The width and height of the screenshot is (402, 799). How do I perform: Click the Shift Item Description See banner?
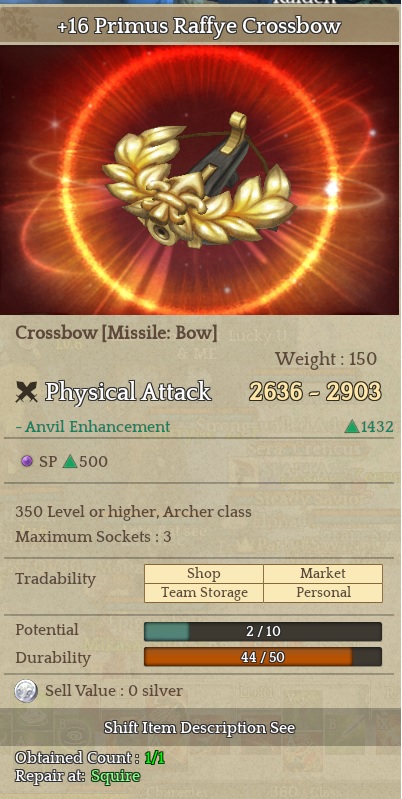pyautogui.click(x=200, y=727)
